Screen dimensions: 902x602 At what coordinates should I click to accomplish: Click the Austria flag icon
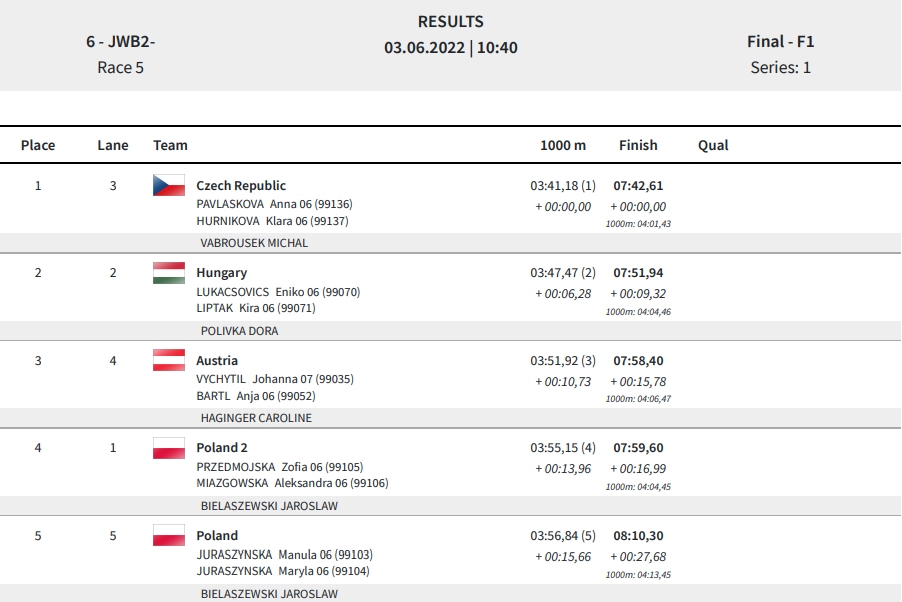(x=169, y=360)
